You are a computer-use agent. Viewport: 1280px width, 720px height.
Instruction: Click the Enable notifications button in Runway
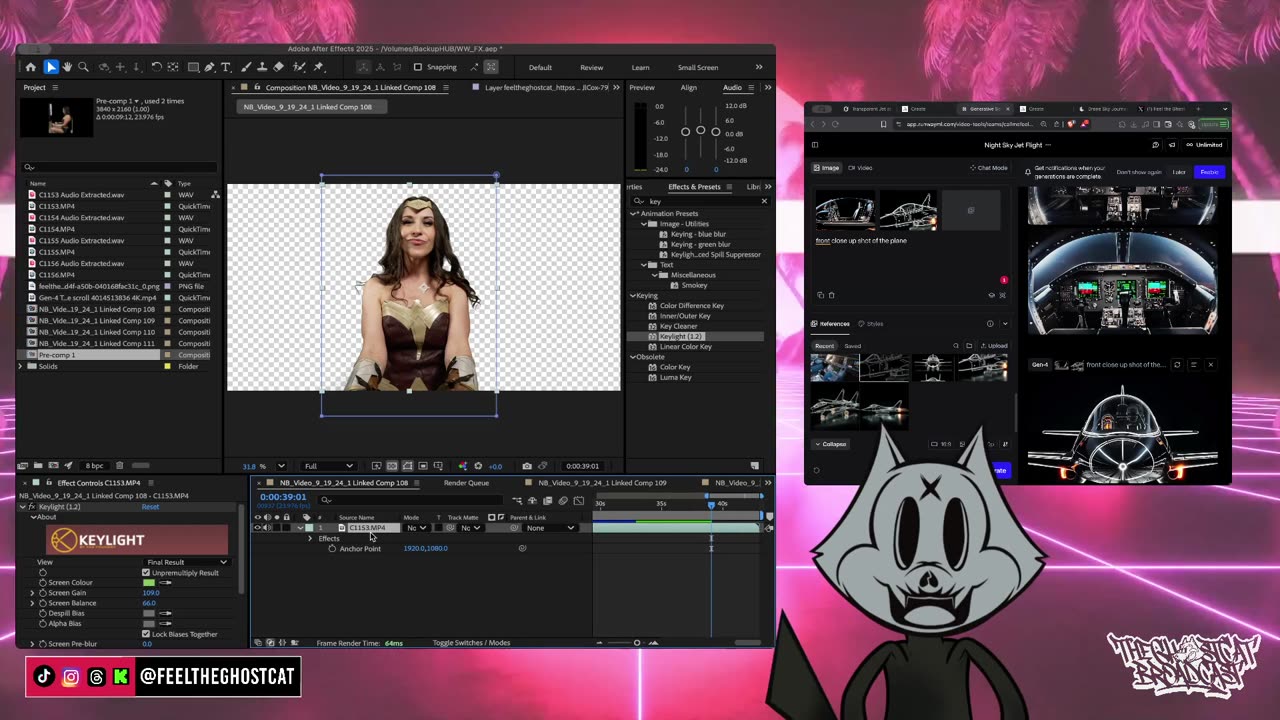pos(1209,172)
